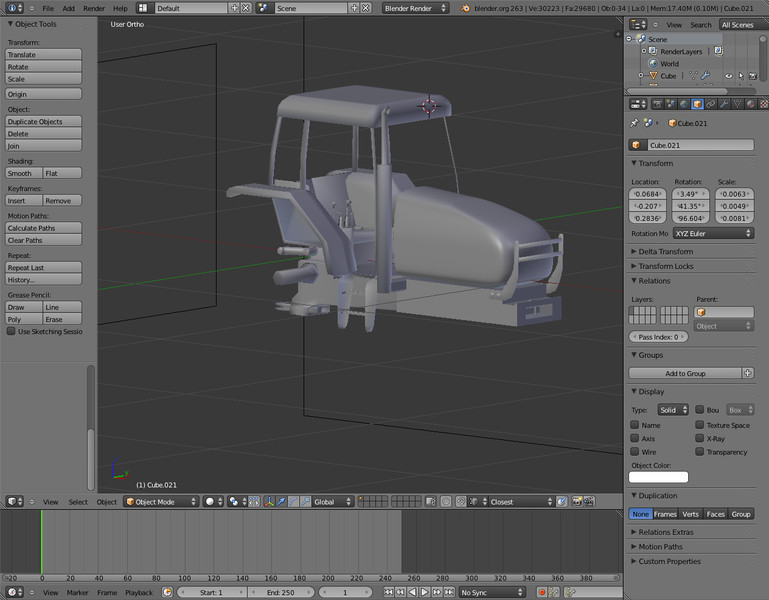This screenshot has width=769, height=600.
Task: Click the Translate button
Action: coord(44,54)
